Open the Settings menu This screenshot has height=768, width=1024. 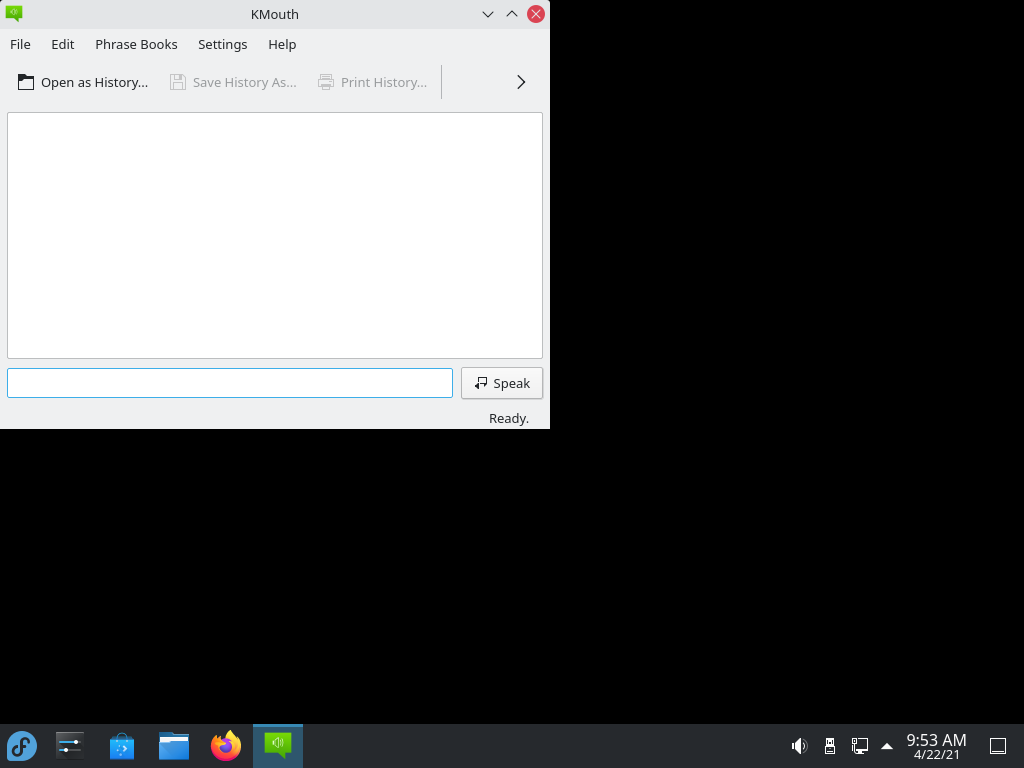pos(223,44)
